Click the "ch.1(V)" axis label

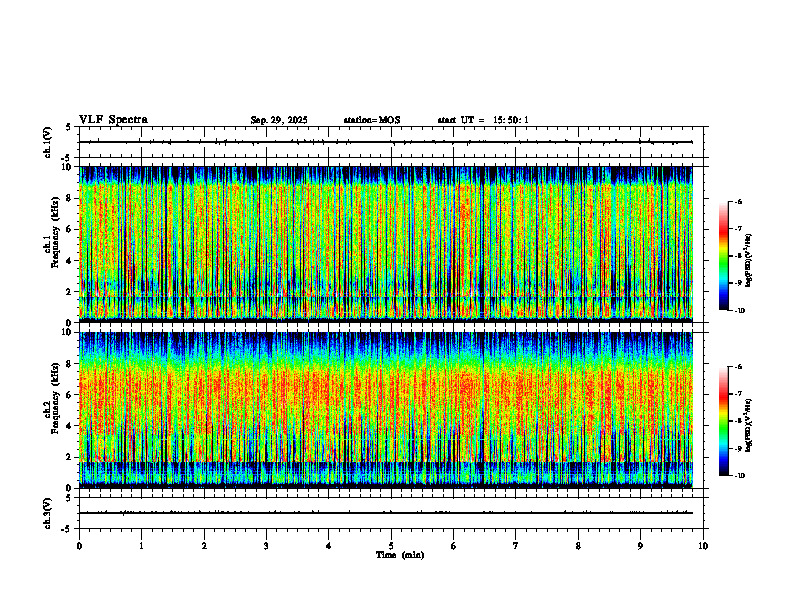click(47, 142)
